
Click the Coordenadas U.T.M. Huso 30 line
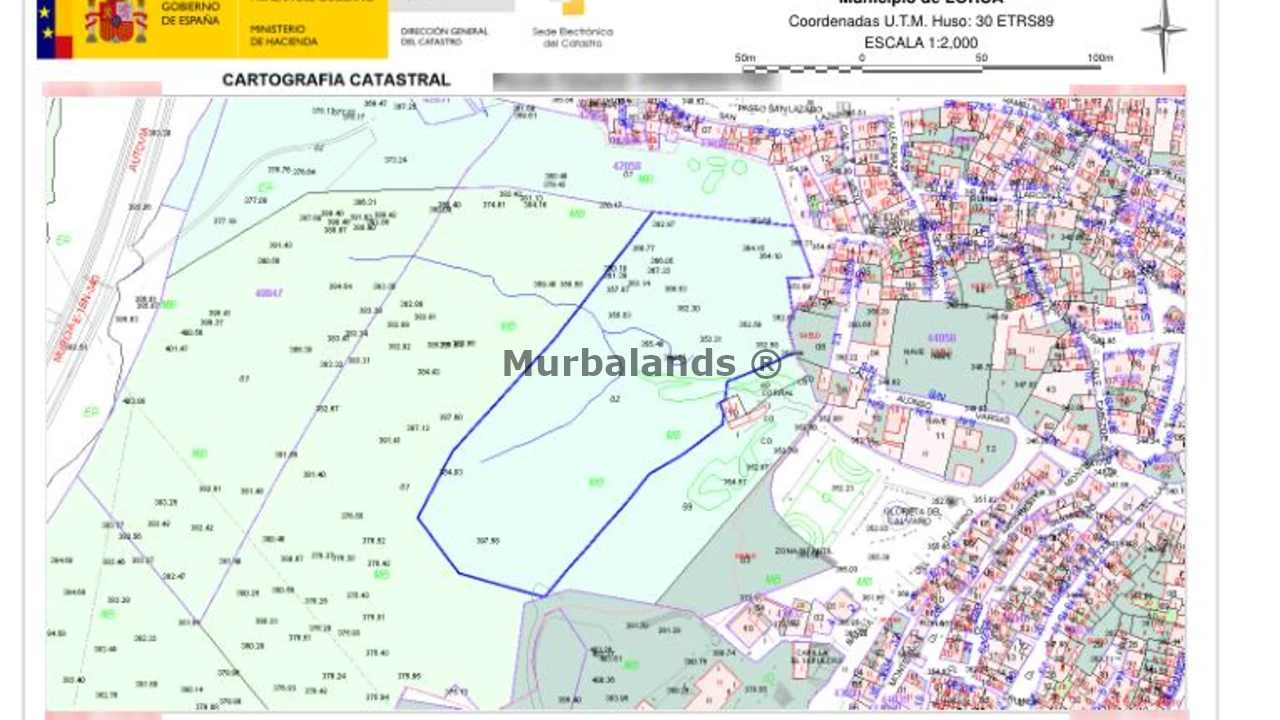pyautogui.click(x=920, y=21)
